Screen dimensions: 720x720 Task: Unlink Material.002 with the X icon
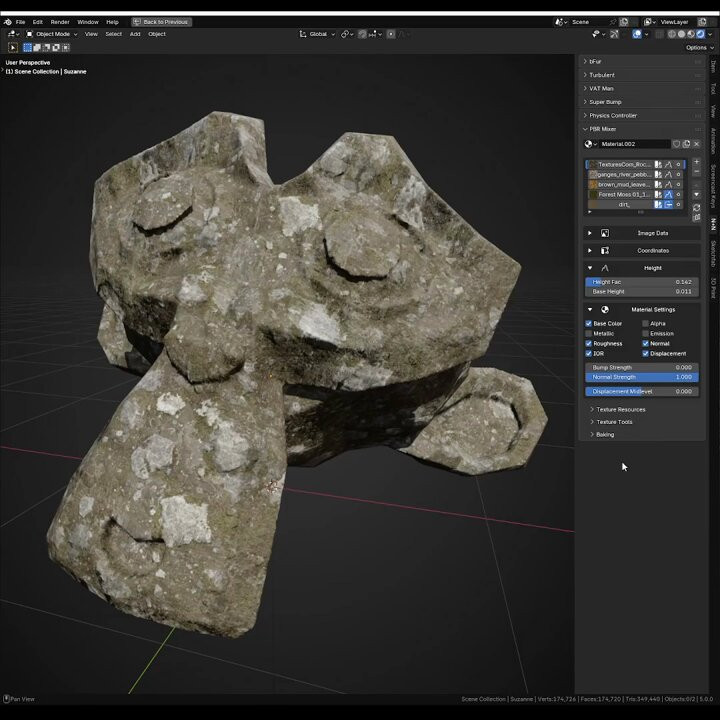[x=696, y=144]
